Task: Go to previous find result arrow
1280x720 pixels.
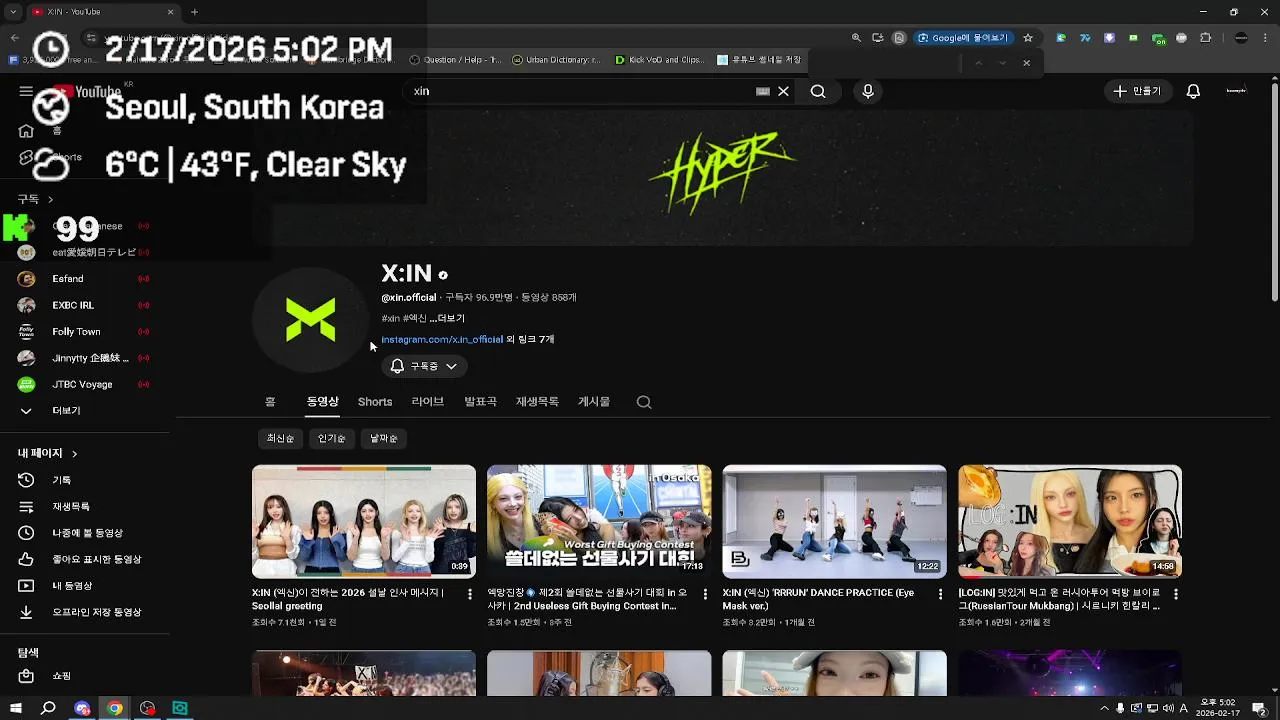Action: (978, 63)
